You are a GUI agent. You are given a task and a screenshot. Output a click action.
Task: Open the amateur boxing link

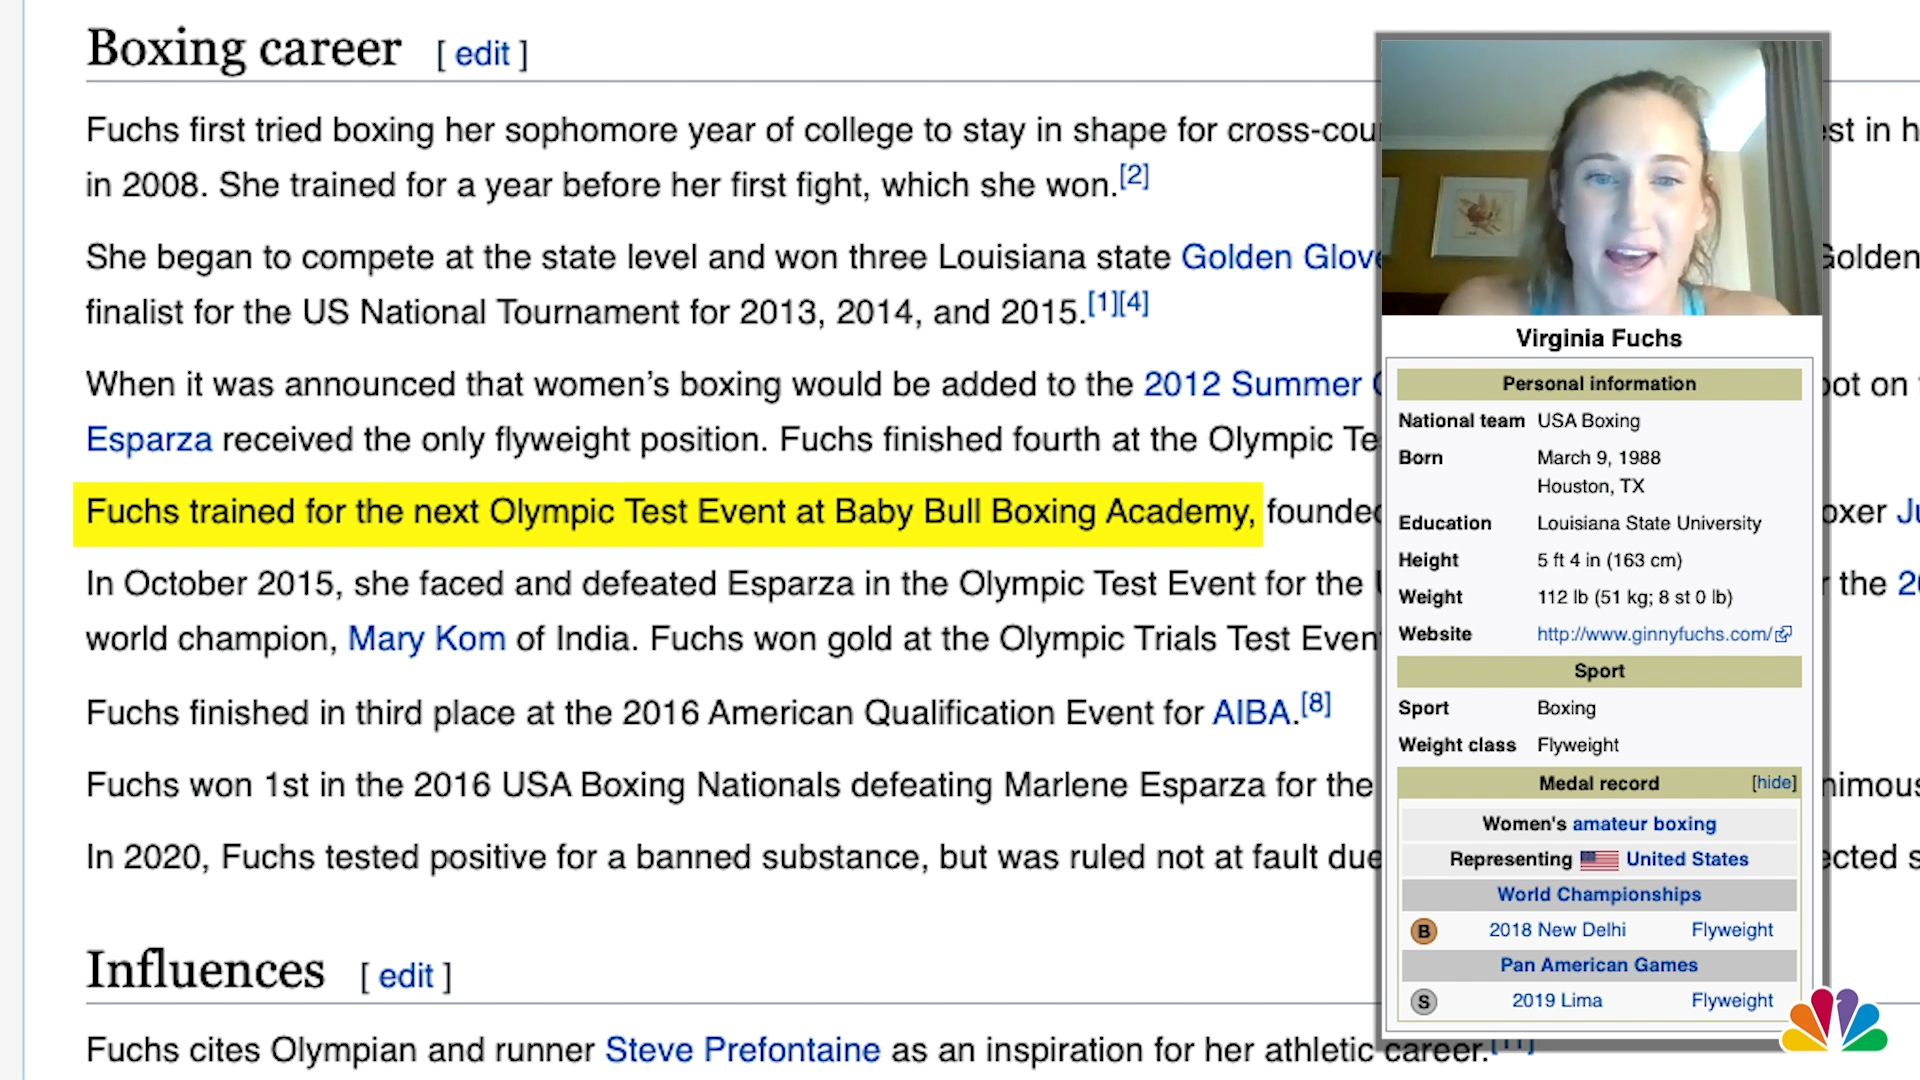pyautogui.click(x=1643, y=823)
